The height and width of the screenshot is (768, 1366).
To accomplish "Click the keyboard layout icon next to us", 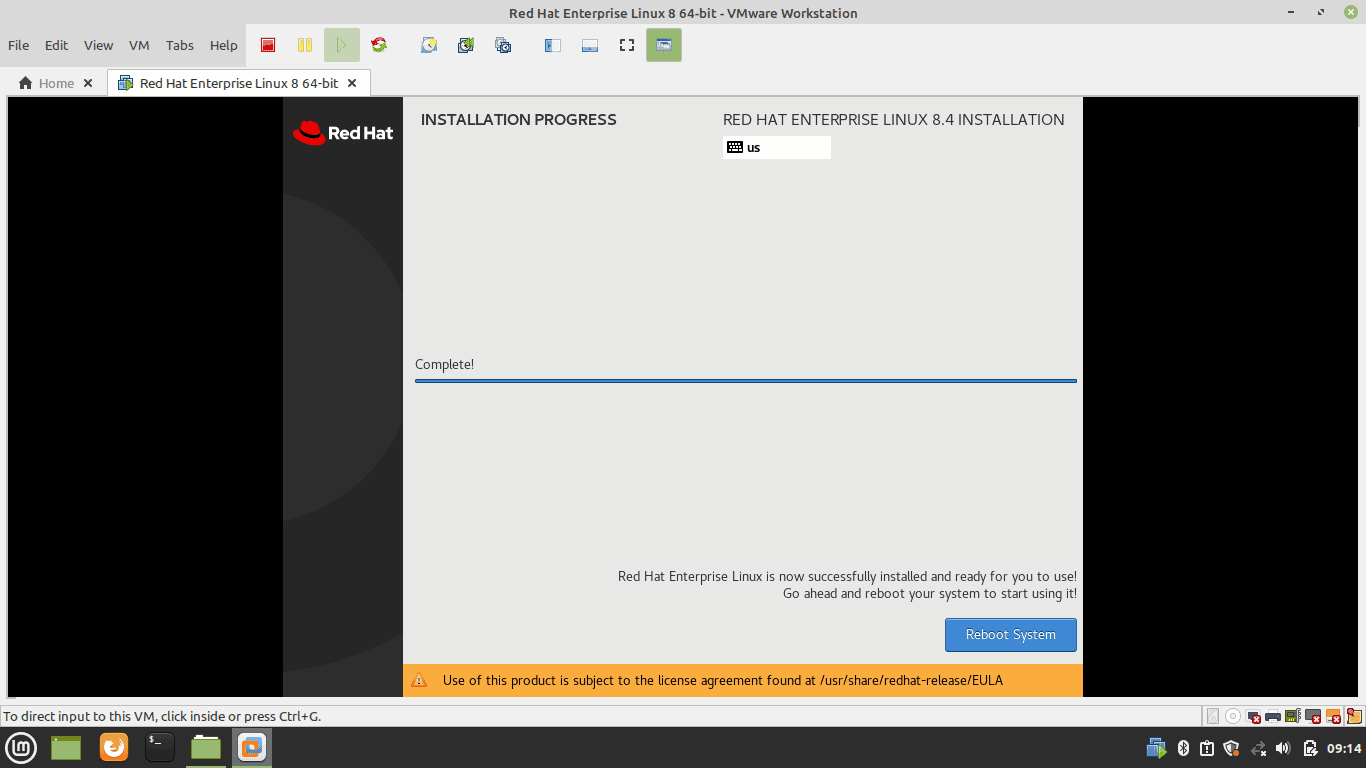I will pyautogui.click(x=735, y=147).
